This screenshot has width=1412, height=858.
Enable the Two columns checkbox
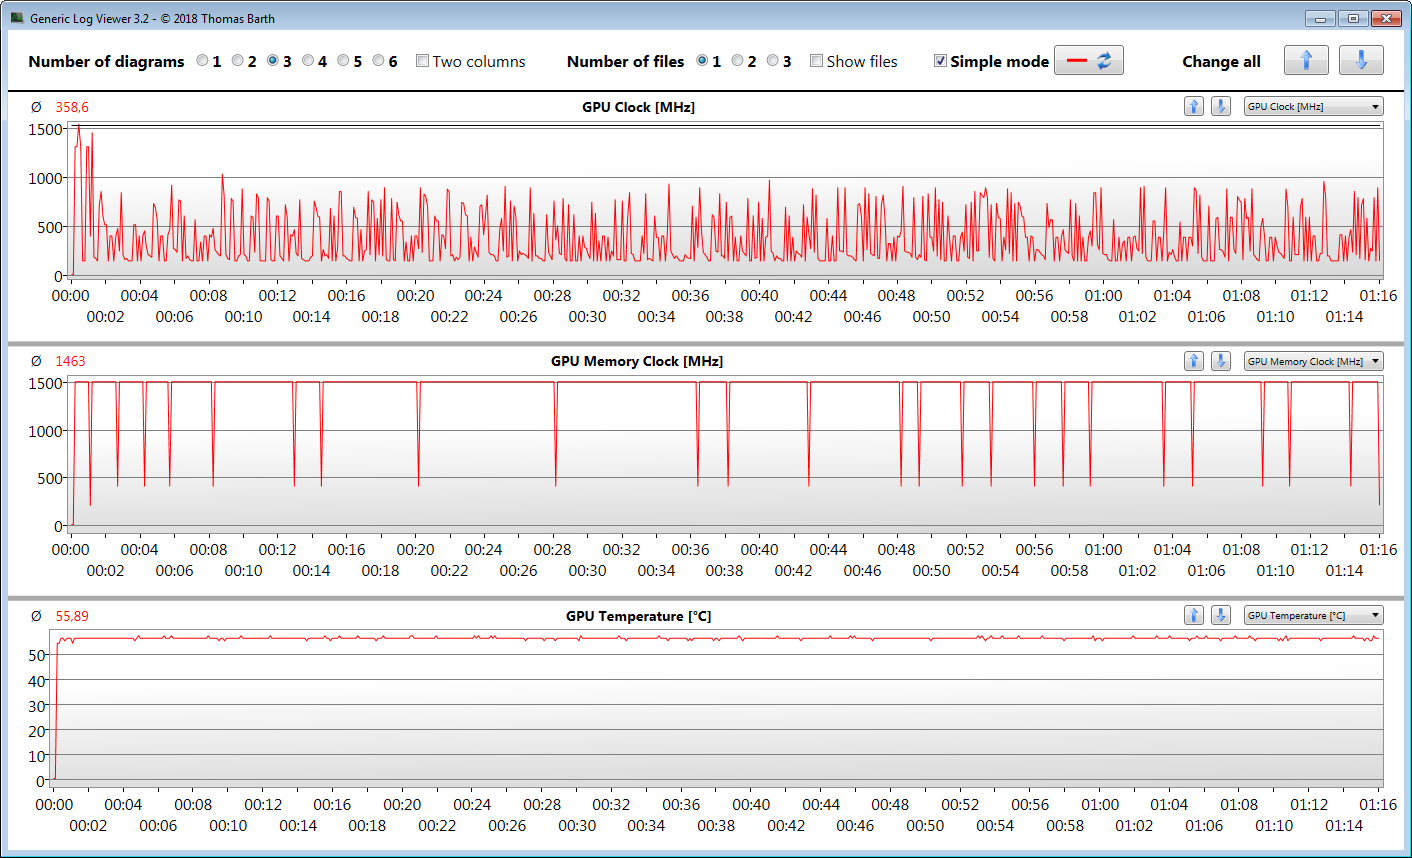(422, 61)
